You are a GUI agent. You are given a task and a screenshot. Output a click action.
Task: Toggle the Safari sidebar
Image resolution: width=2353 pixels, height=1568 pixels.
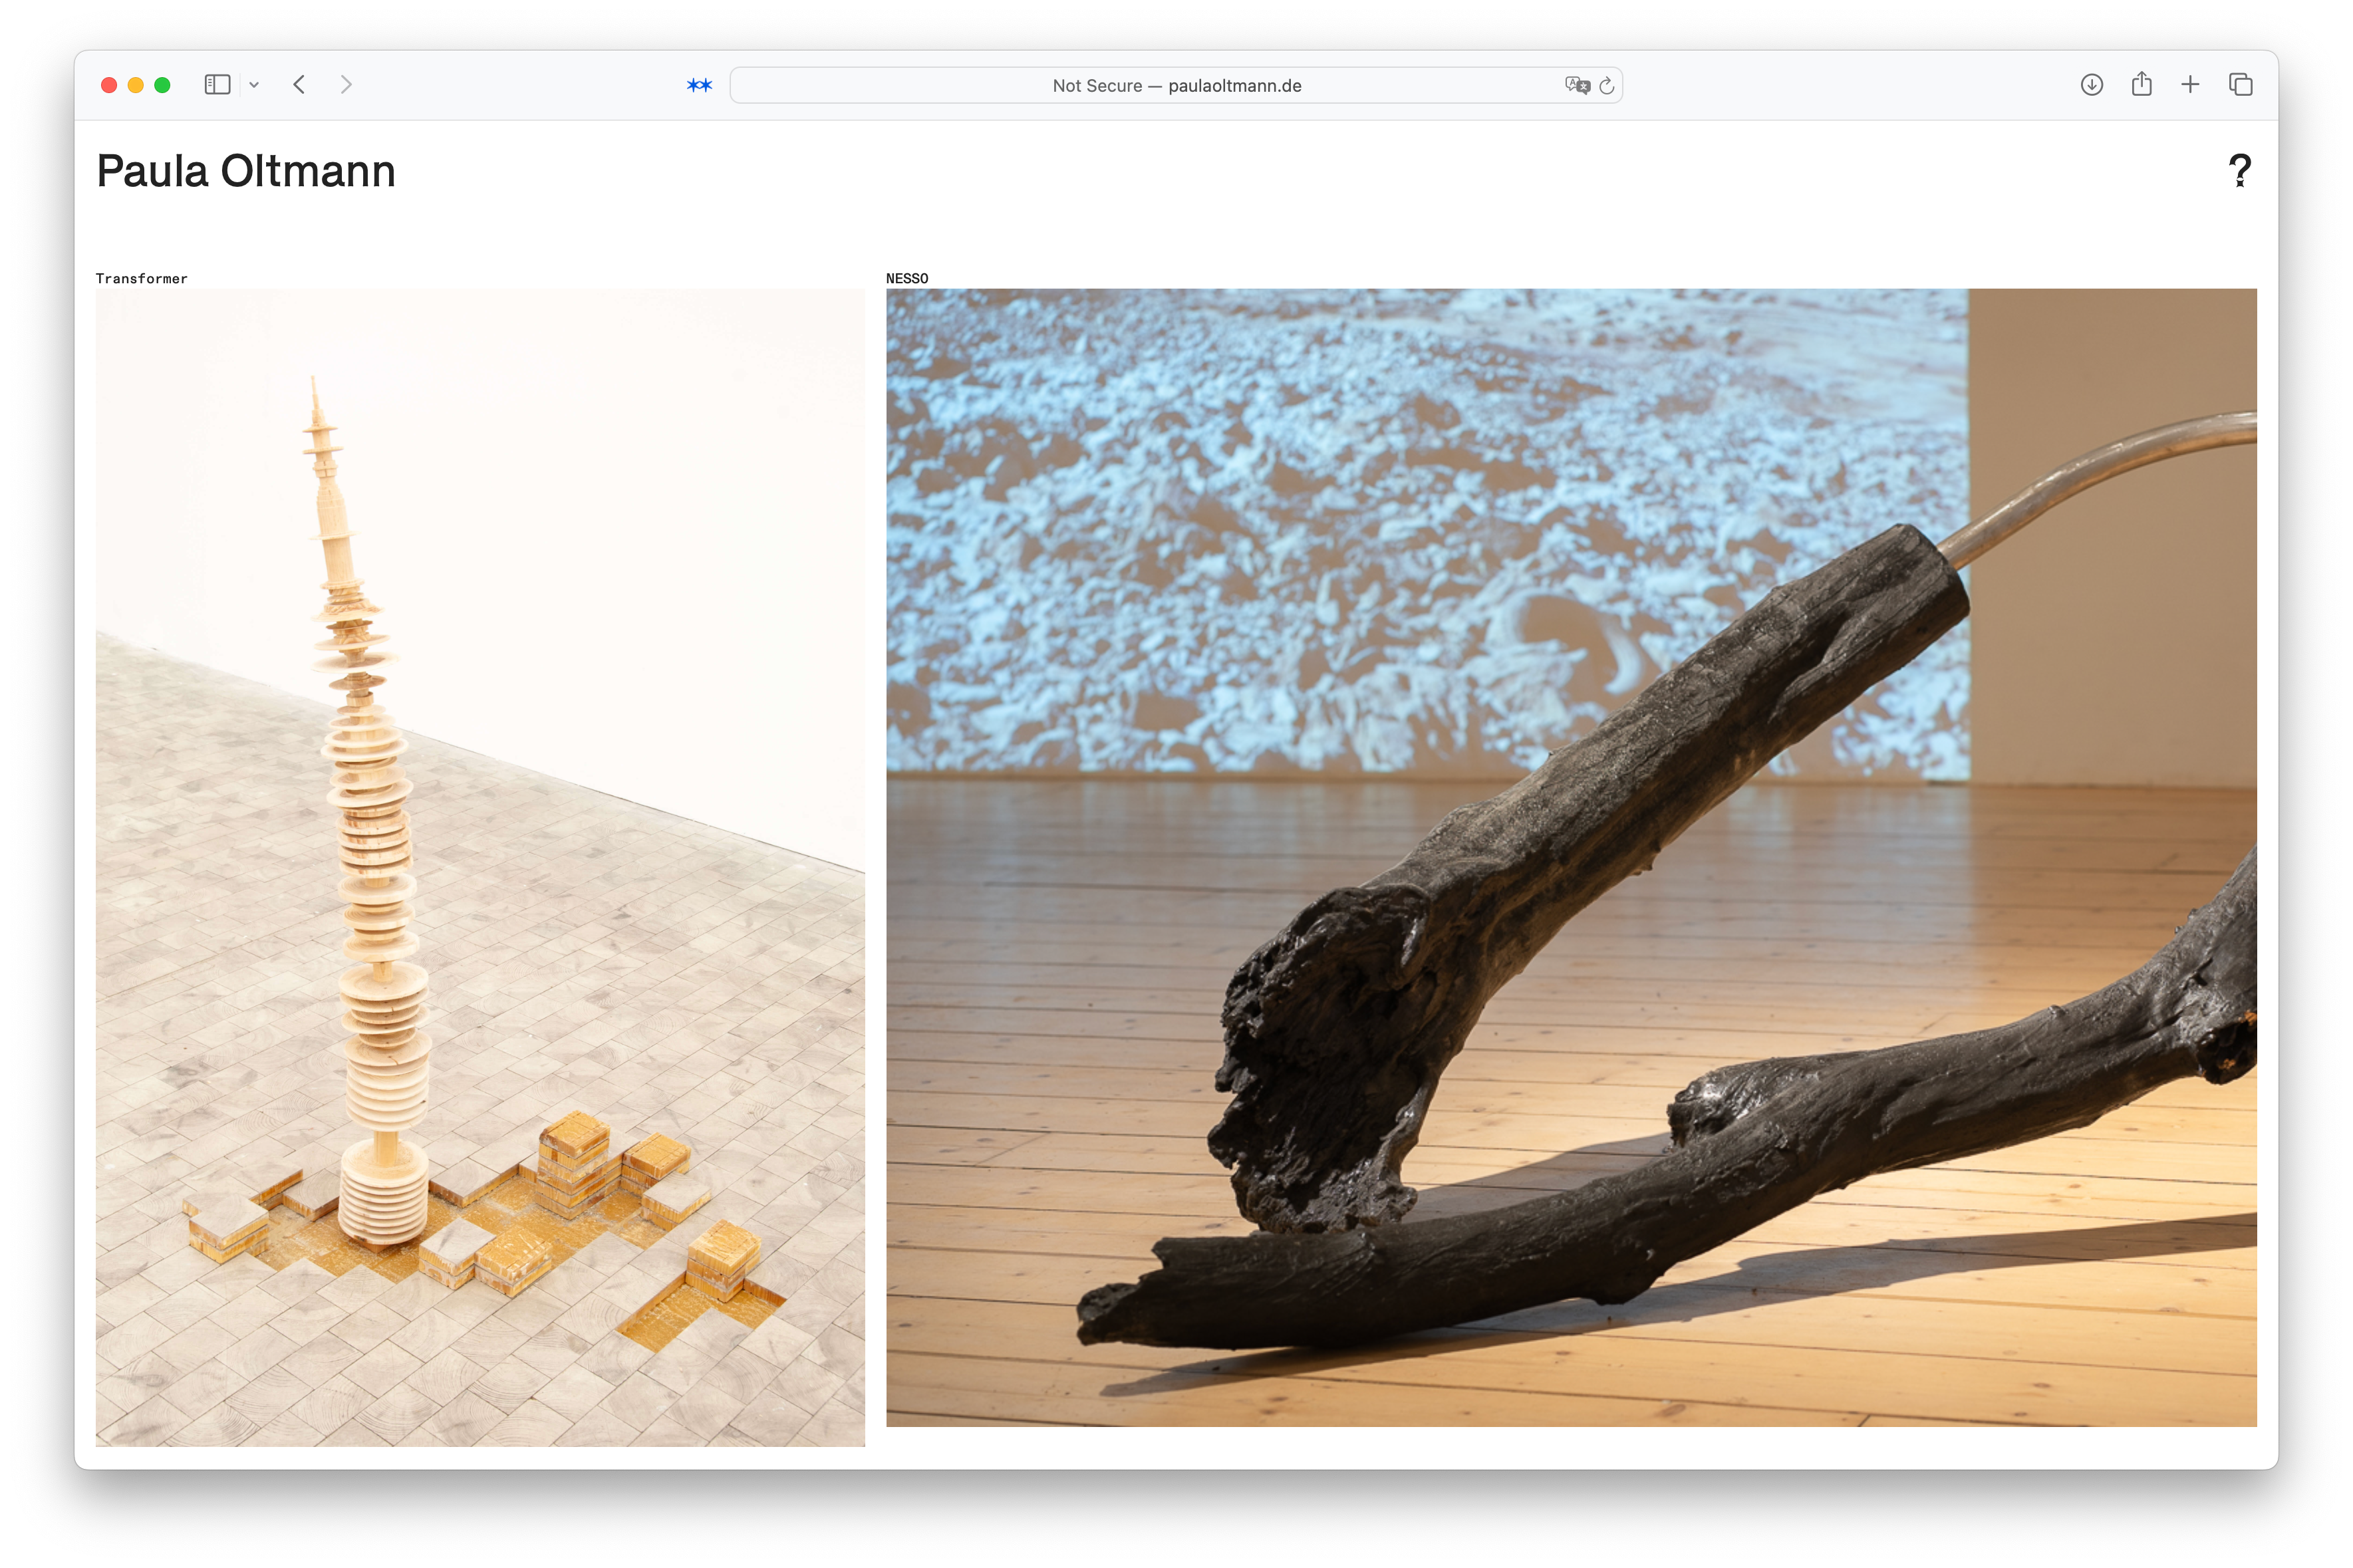(217, 85)
